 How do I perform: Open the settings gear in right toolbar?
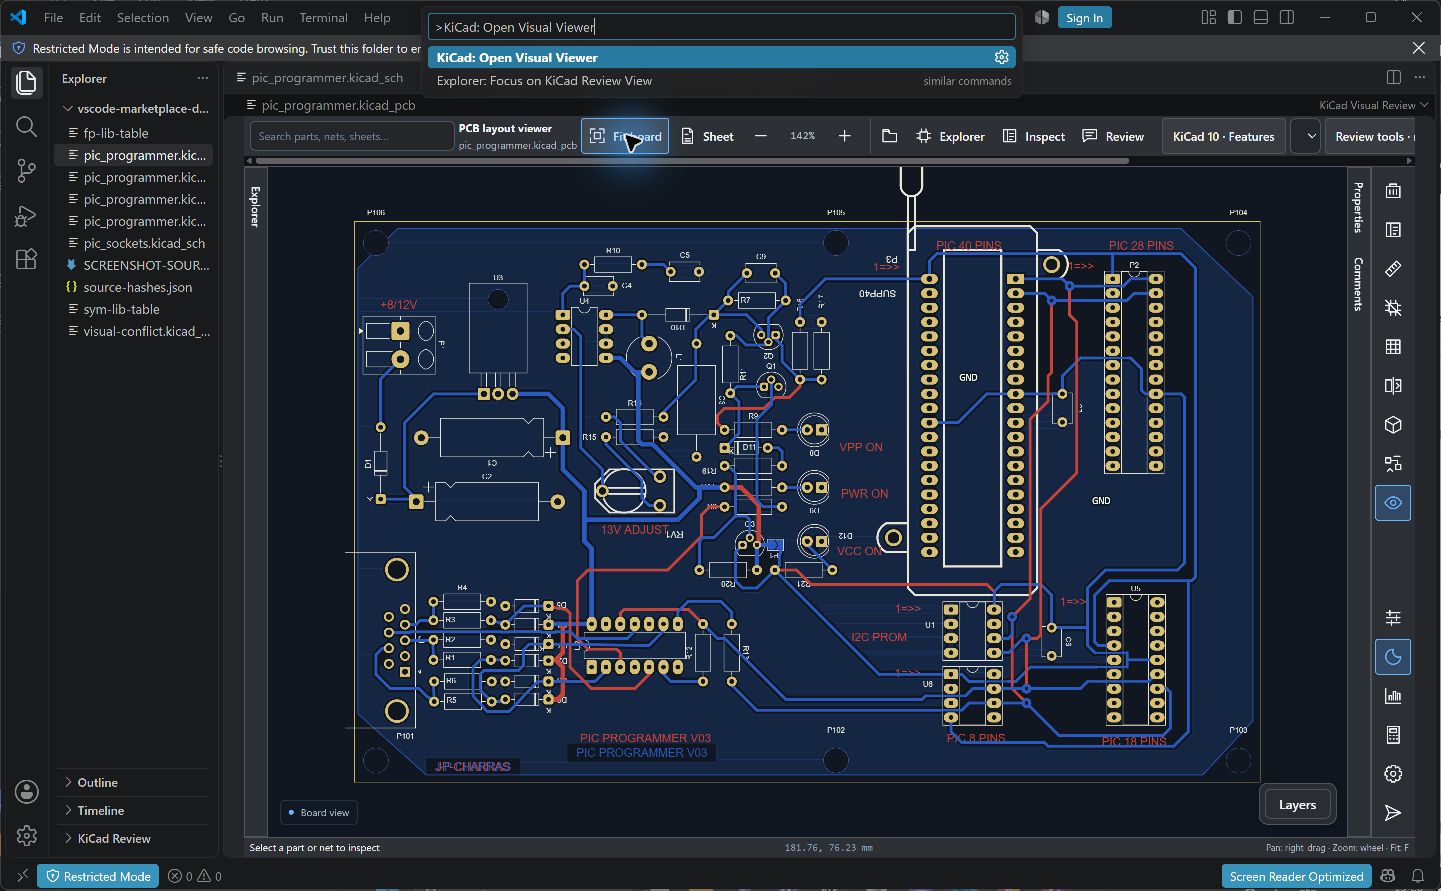pyautogui.click(x=1393, y=774)
